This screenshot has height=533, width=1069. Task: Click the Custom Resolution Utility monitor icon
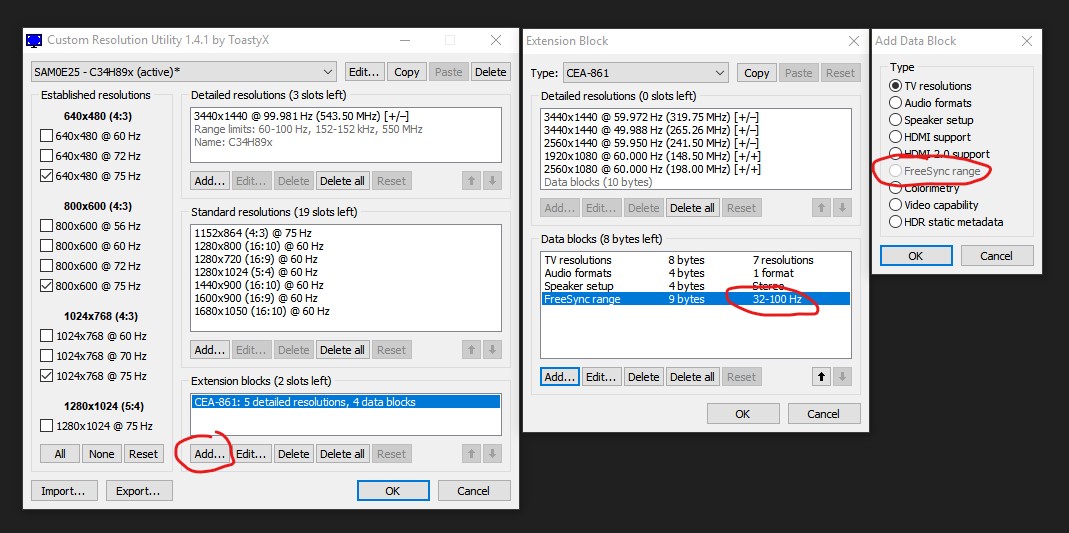(34, 41)
